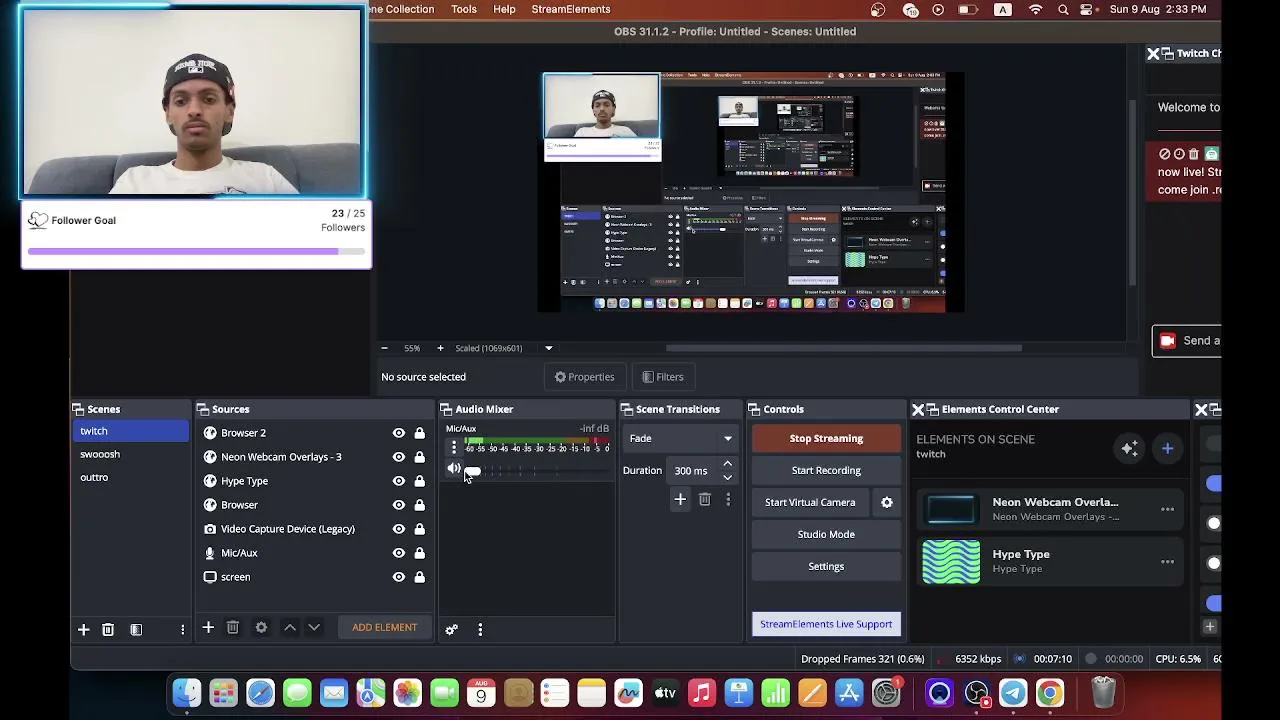Add an element with the blue plus icon
This screenshot has height=720, width=1280.
pyautogui.click(x=1167, y=449)
